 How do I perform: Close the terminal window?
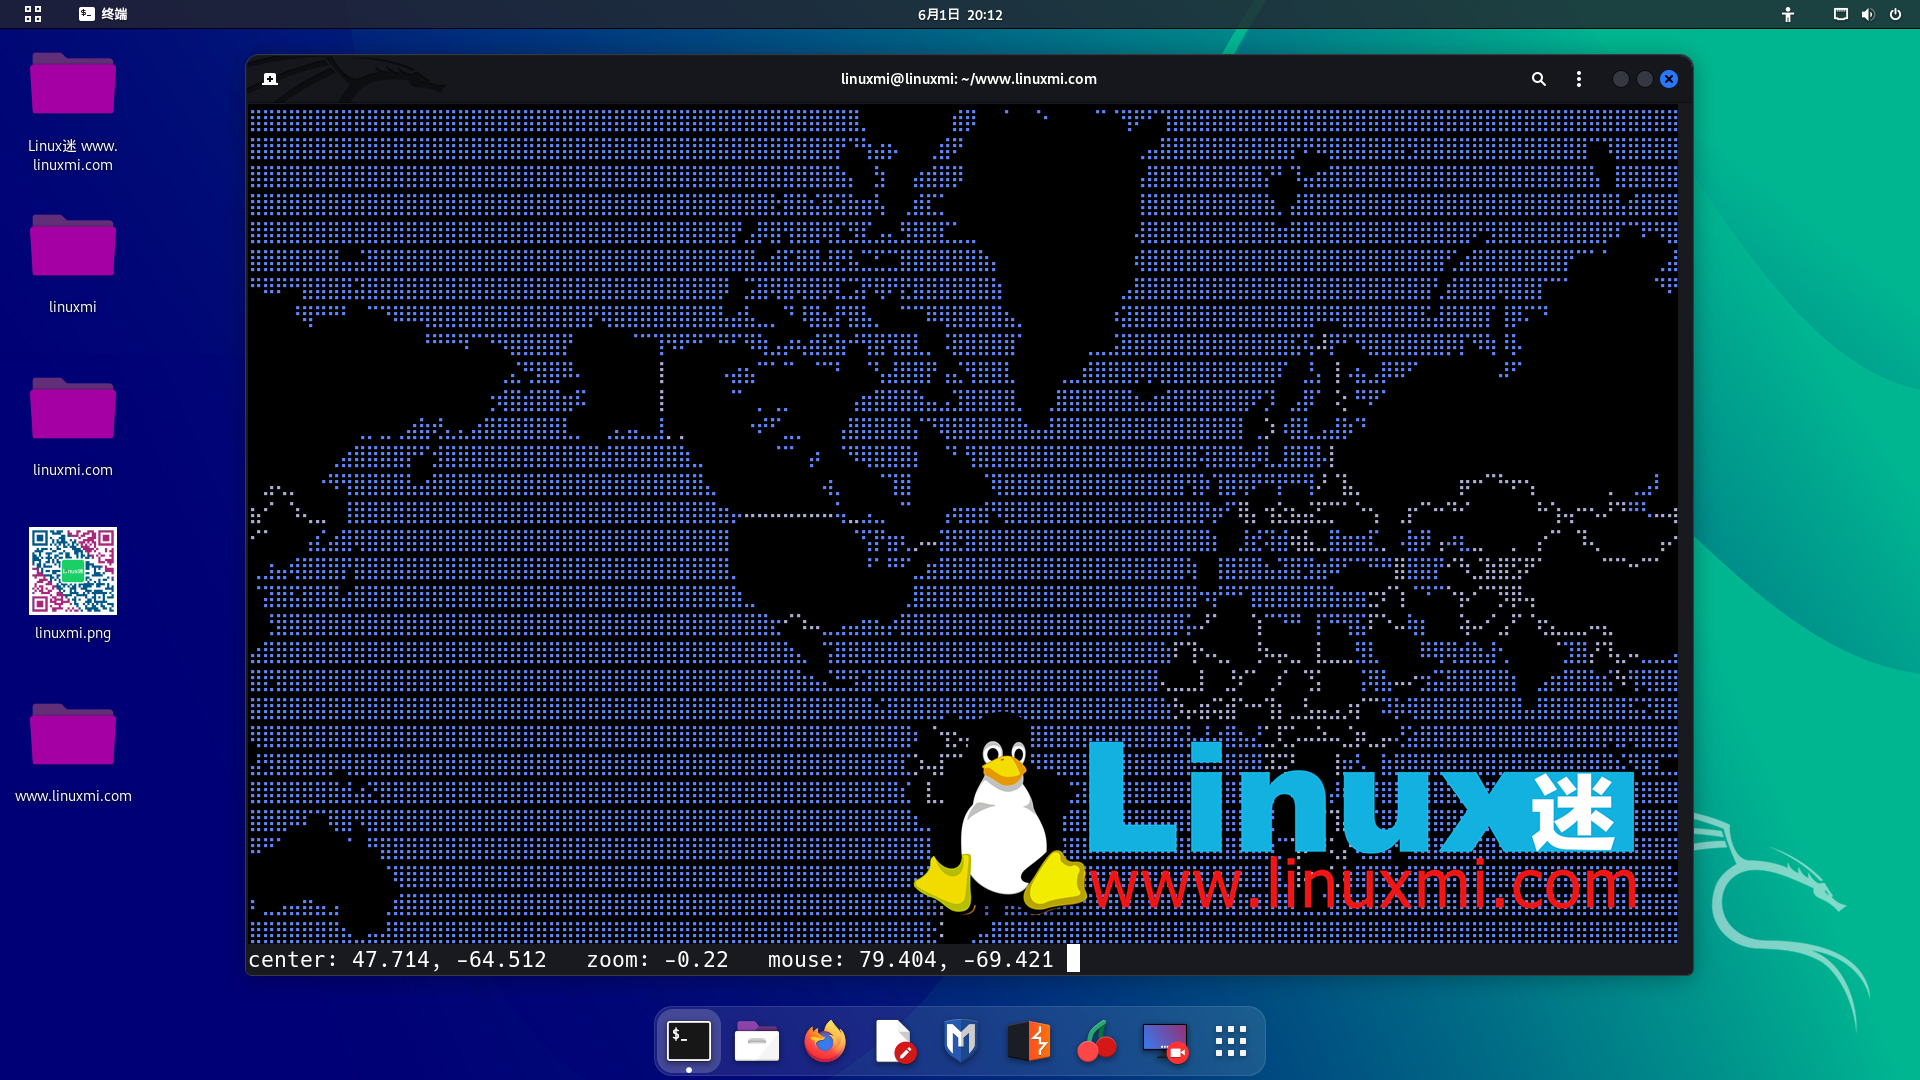[x=1669, y=79]
